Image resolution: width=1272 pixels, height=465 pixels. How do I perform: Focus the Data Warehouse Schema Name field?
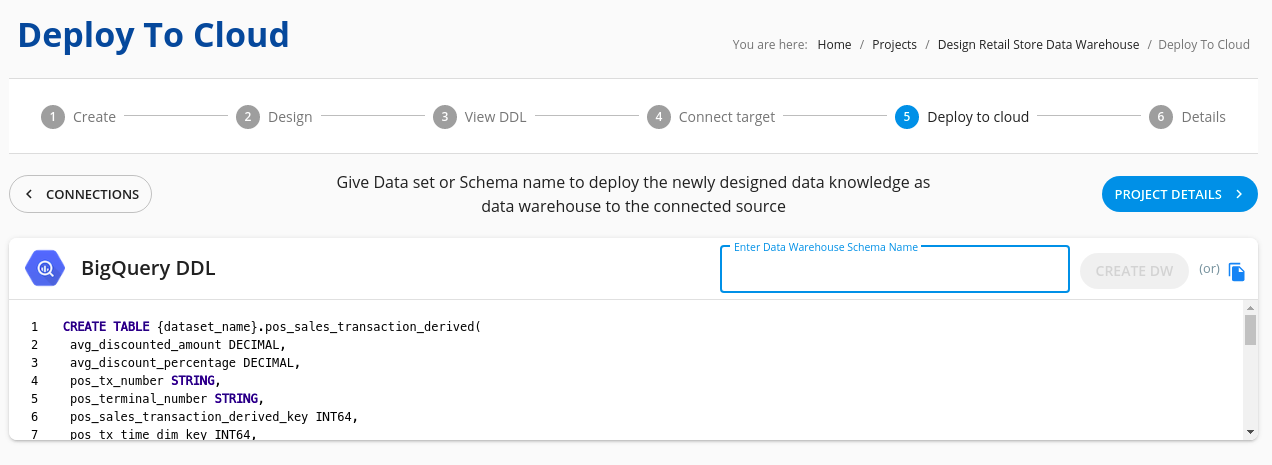[x=895, y=269]
